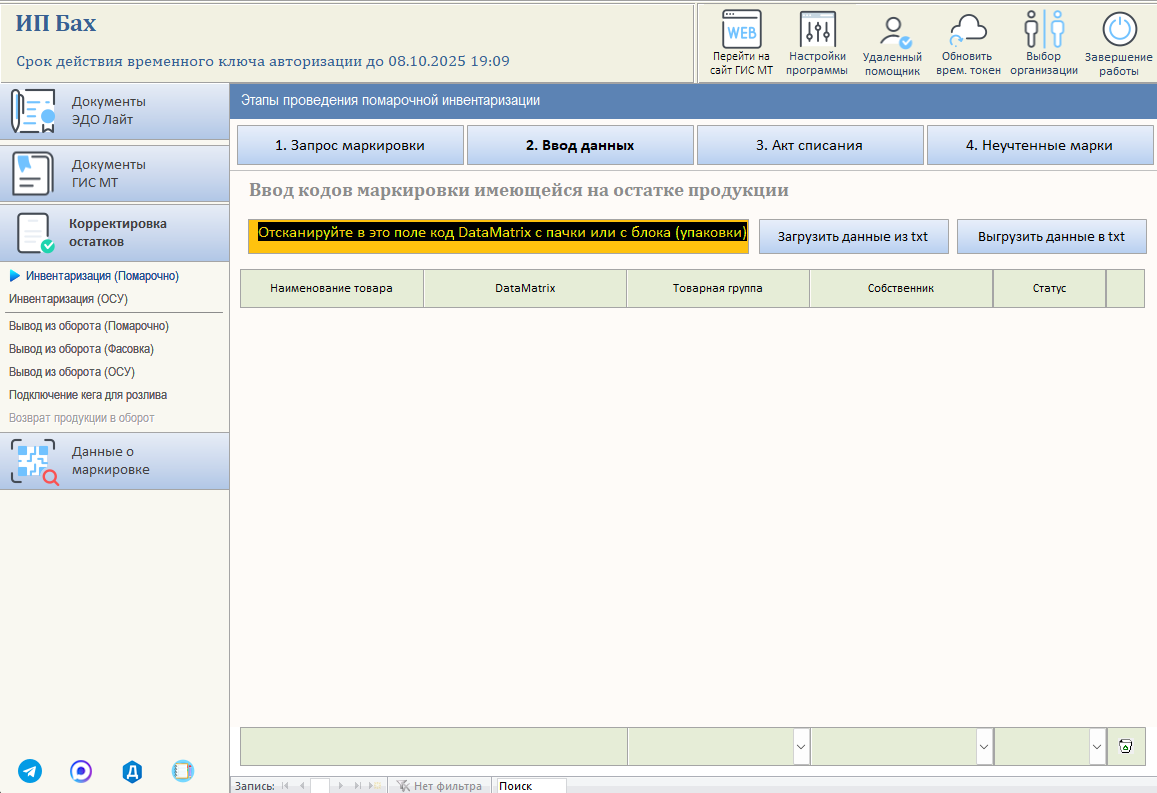Click the ИП Бах organization title
The image size is (1157, 793).
coord(56,24)
